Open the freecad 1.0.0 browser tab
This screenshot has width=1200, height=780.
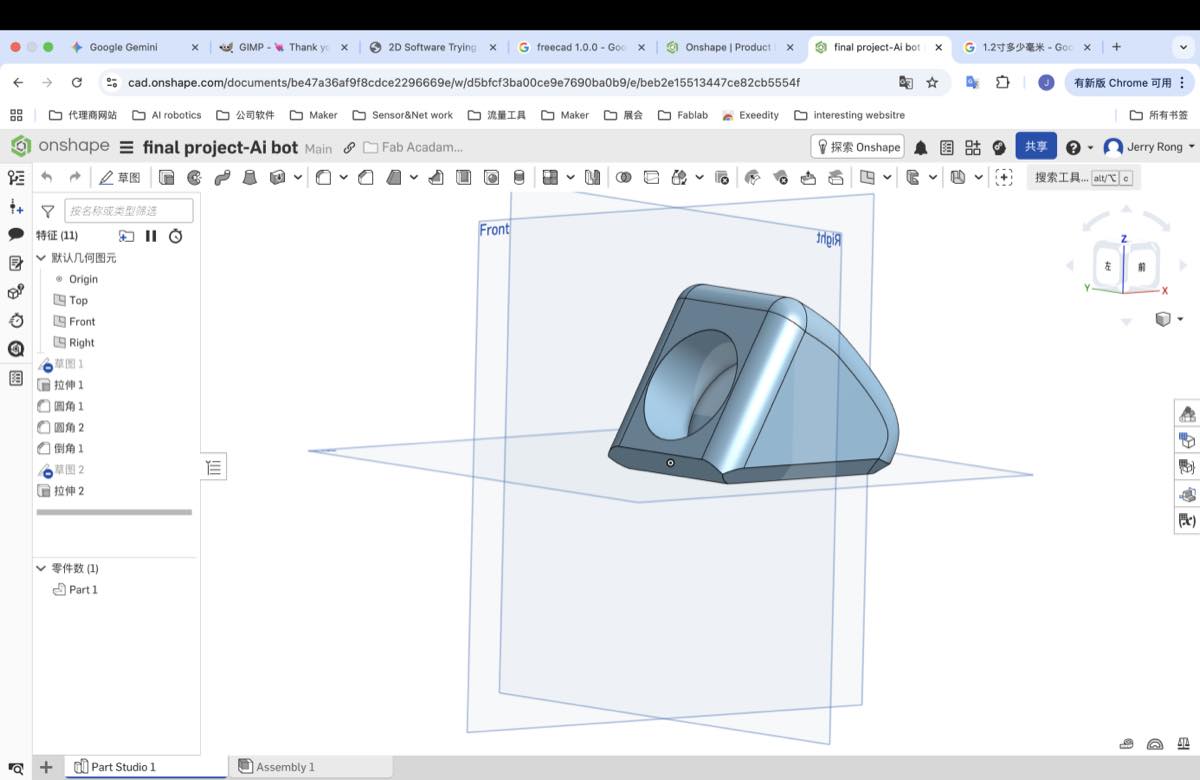[580, 47]
